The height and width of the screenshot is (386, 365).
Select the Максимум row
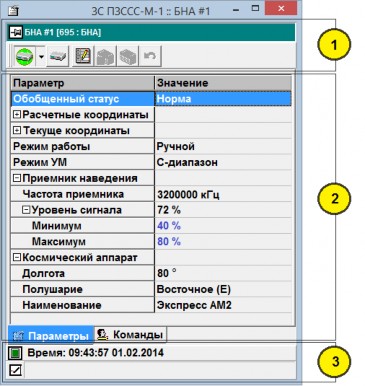[x=83, y=241]
